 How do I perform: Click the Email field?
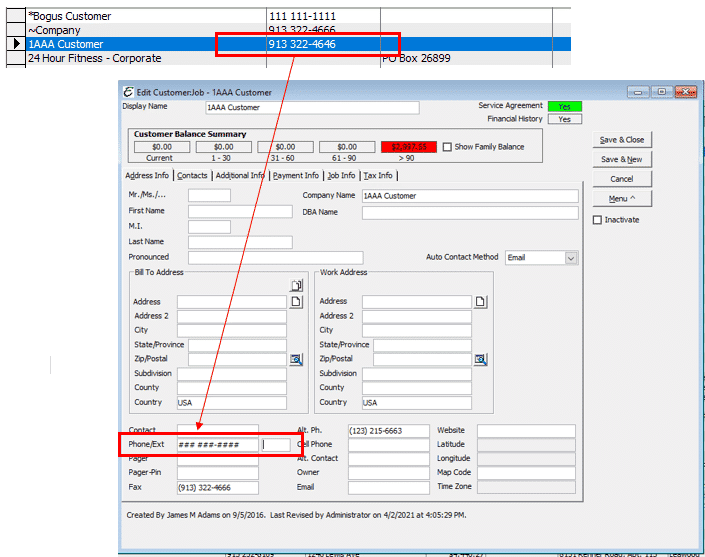[x=389, y=488]
